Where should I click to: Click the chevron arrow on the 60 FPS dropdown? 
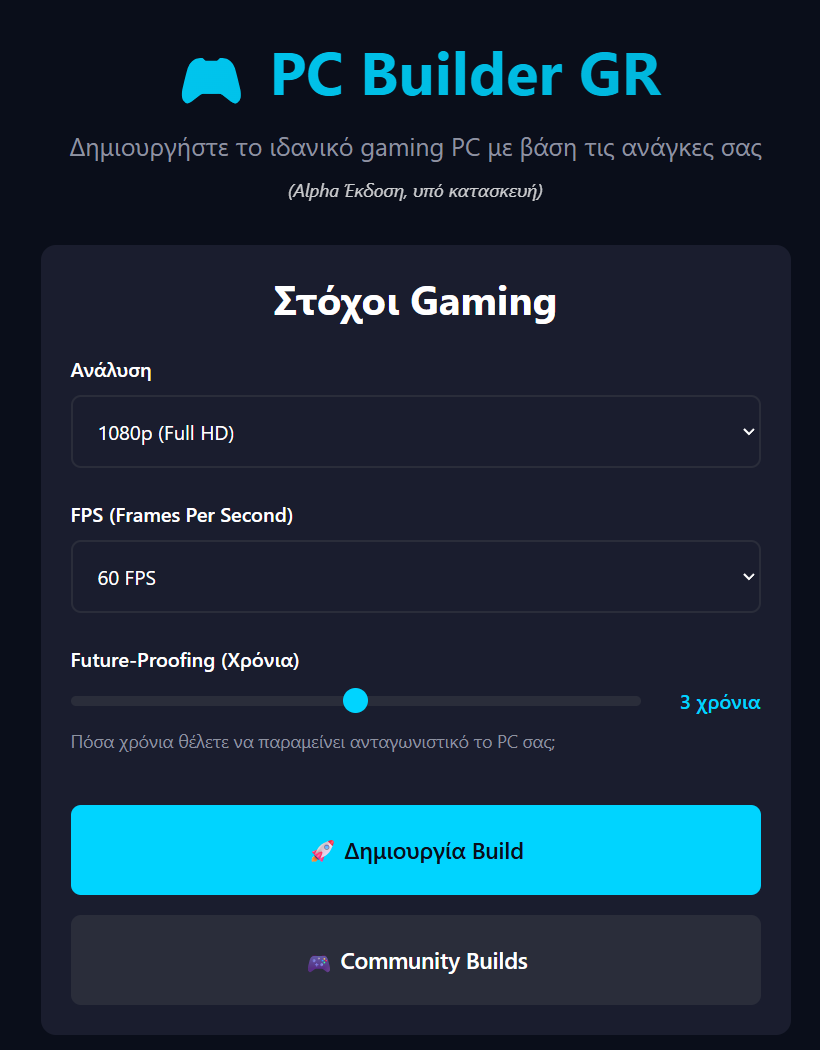click(746, 576)
